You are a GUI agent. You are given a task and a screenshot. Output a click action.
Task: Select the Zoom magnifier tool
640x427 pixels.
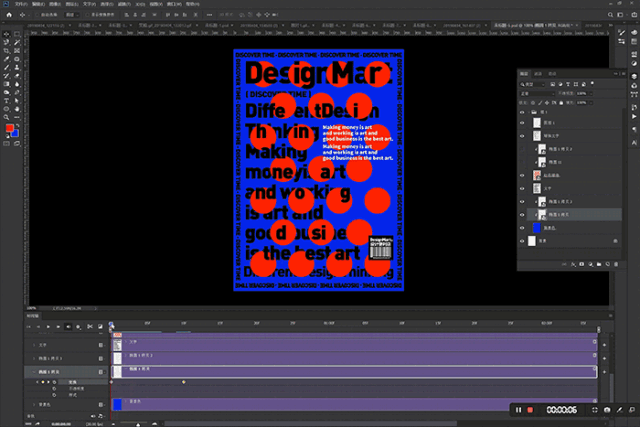[x=7, y=117]
